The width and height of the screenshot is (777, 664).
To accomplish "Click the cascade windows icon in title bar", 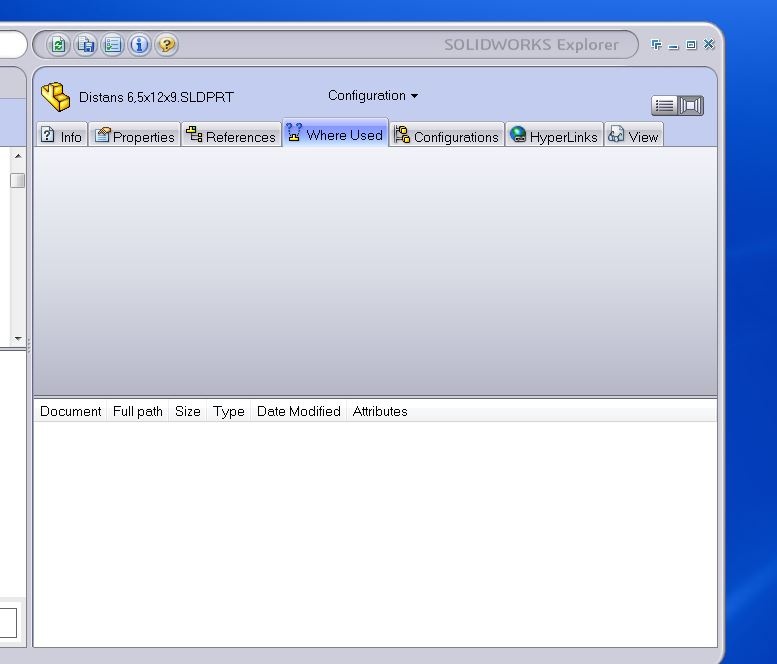I will pyautogui.click(x=656, y=45).
